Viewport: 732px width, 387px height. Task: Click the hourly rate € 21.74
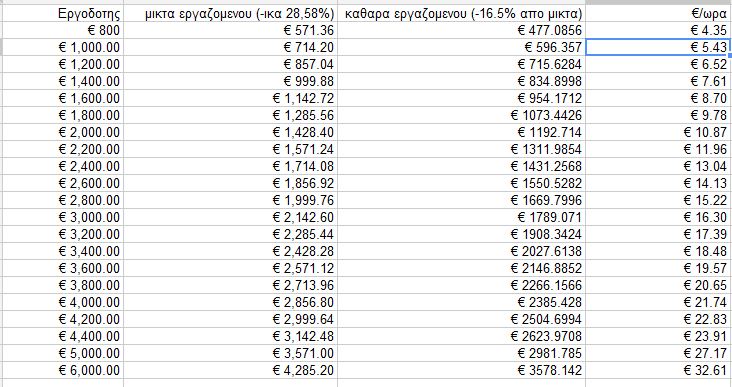tap(658, 303)
